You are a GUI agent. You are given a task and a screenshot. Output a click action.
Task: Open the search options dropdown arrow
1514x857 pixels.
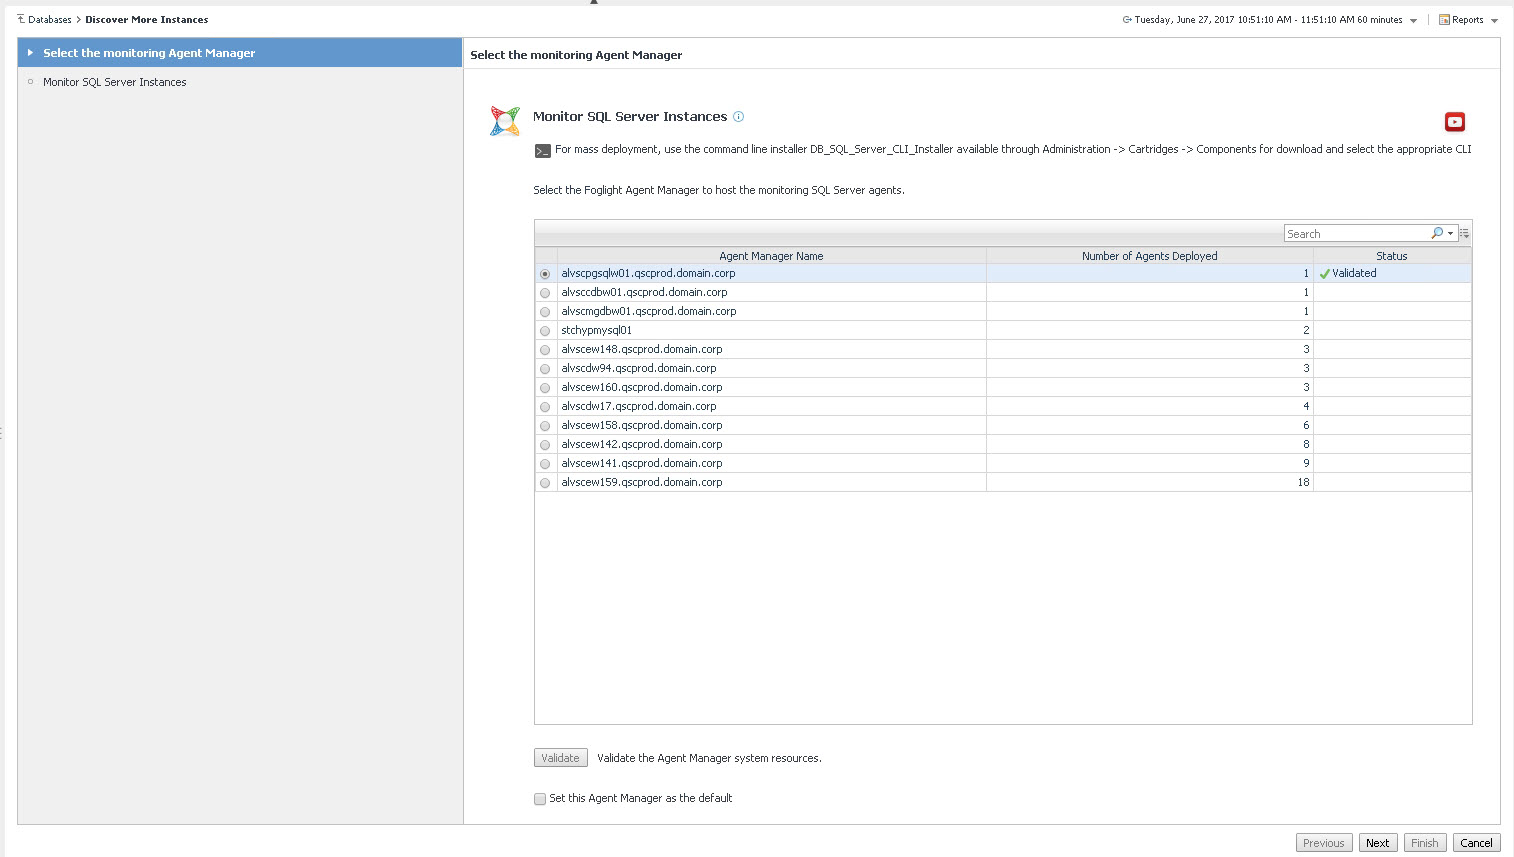click(x=1450, y=233)
